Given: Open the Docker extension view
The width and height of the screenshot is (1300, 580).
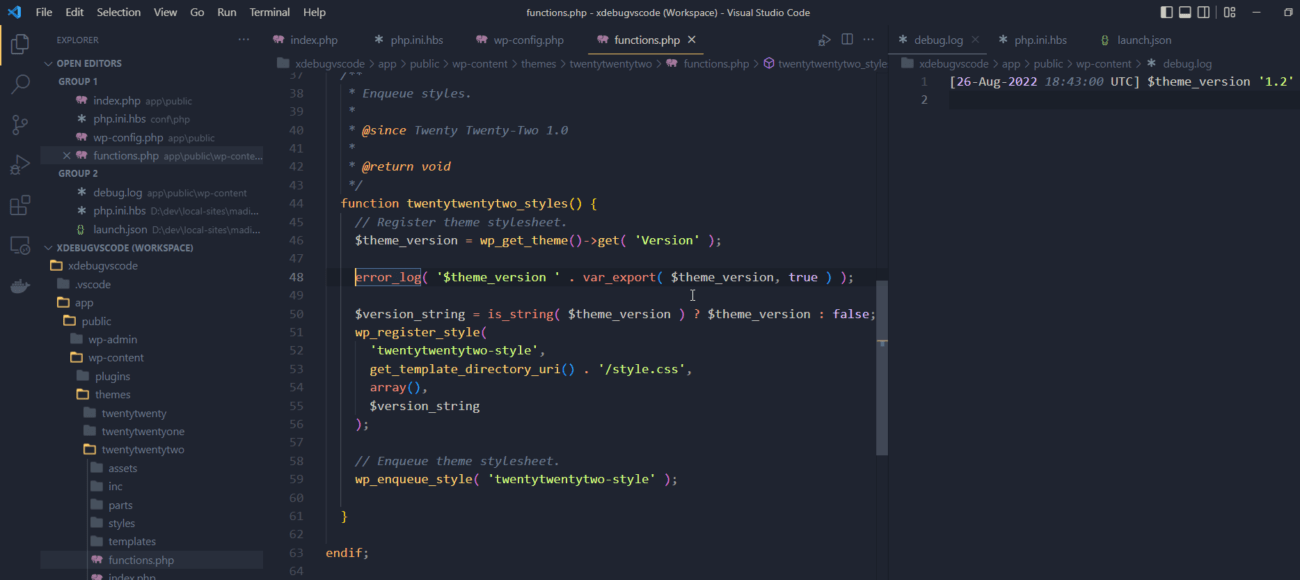Looking at the screenshot, I should pos(20,286).
